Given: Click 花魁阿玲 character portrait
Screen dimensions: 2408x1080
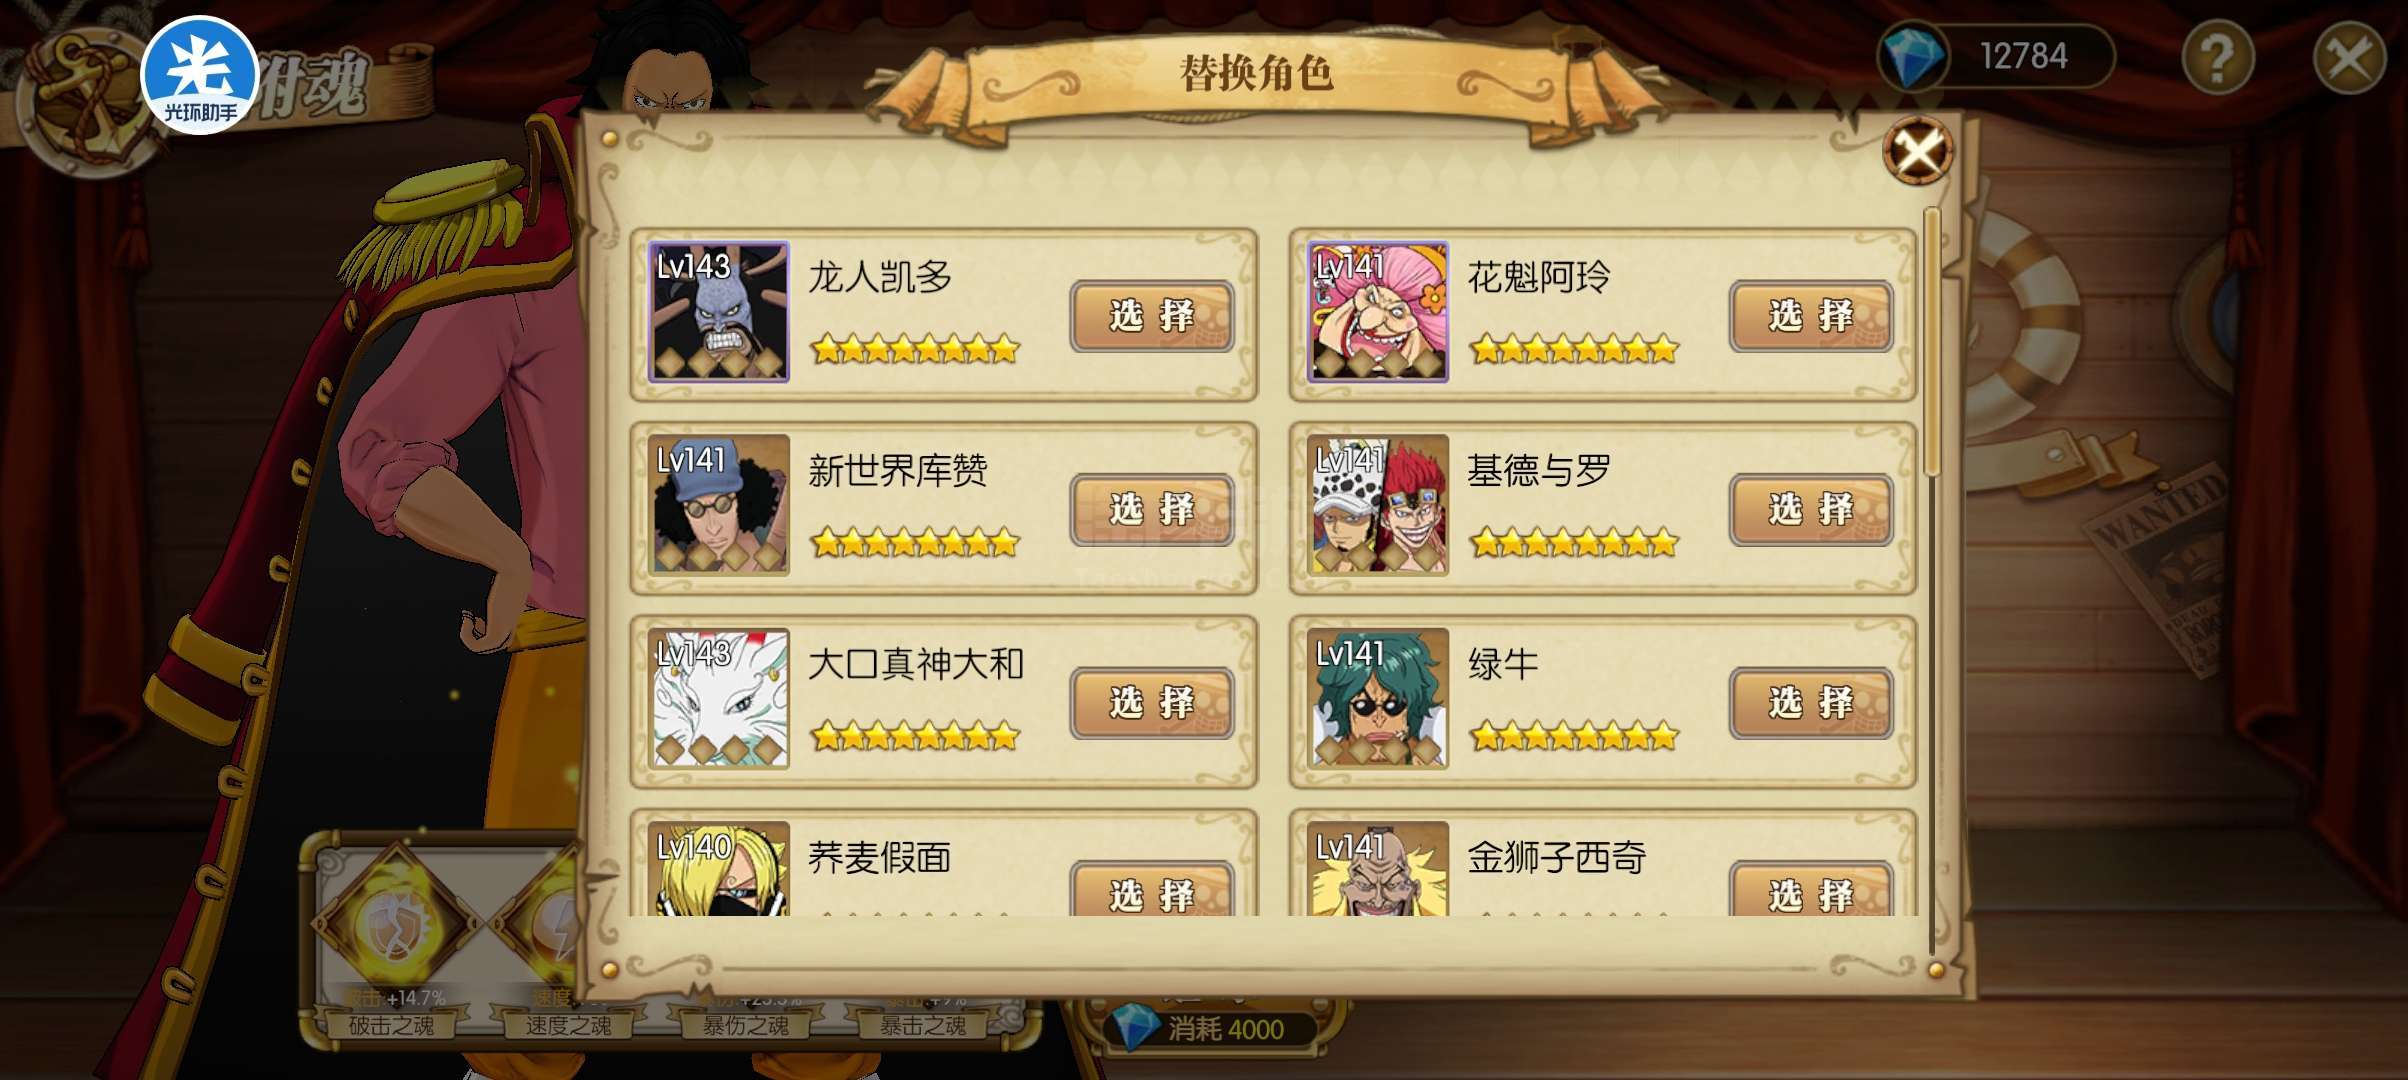Looking at the screenshot, I should (x=1378, y=312).
